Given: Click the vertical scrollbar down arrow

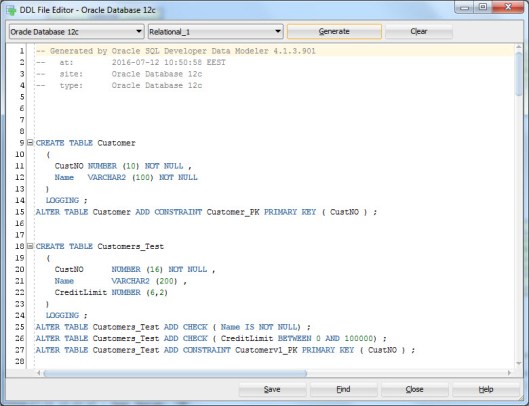Looking at the screenshot, I should click(519, 363).
